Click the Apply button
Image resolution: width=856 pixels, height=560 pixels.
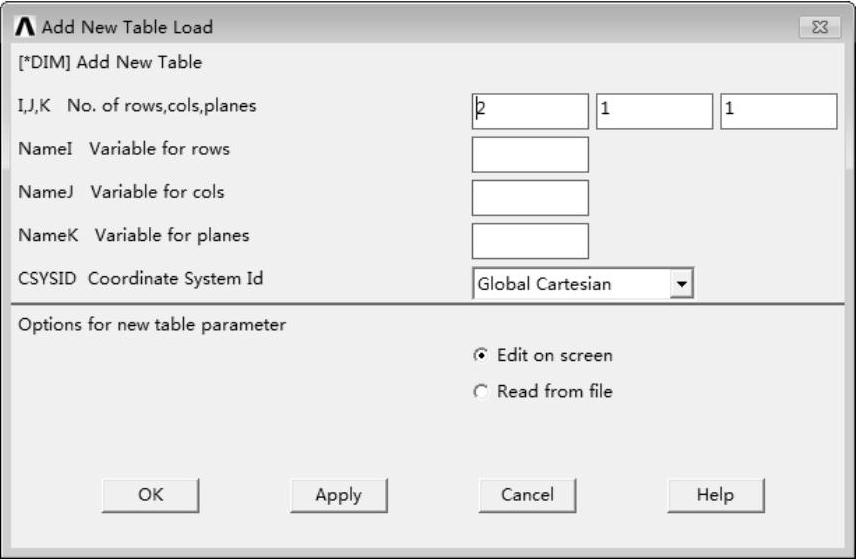click(338, 495)
